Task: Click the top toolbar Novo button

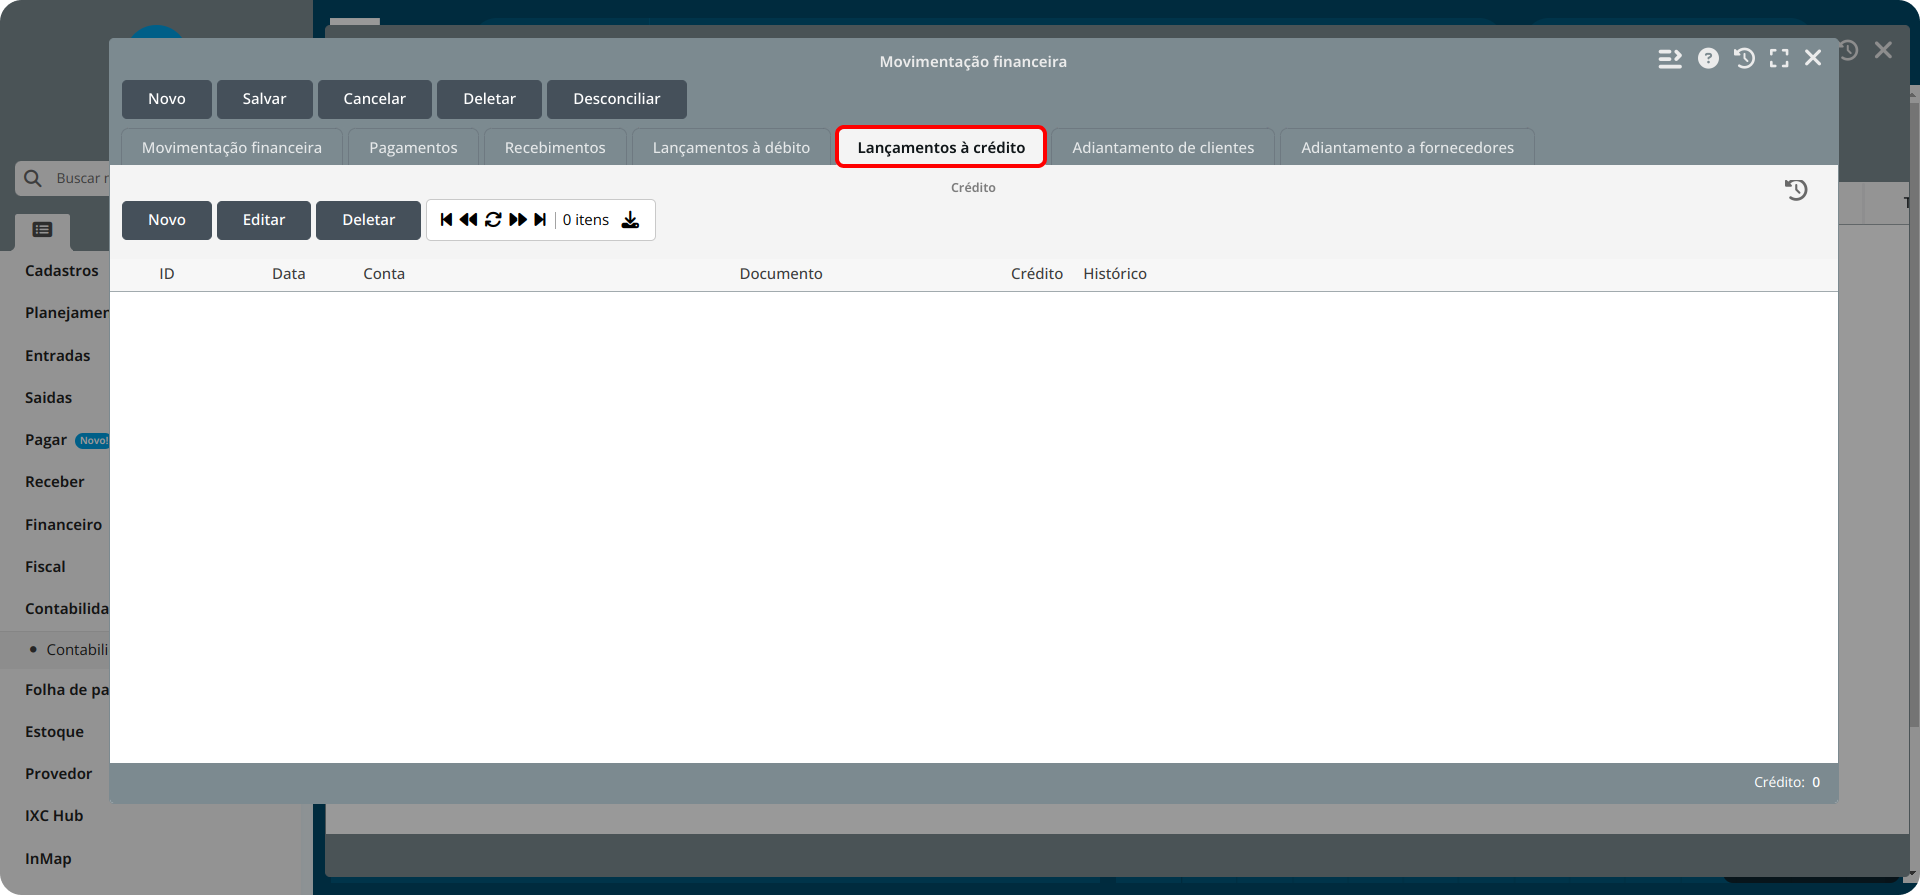Action: [167, 99]
